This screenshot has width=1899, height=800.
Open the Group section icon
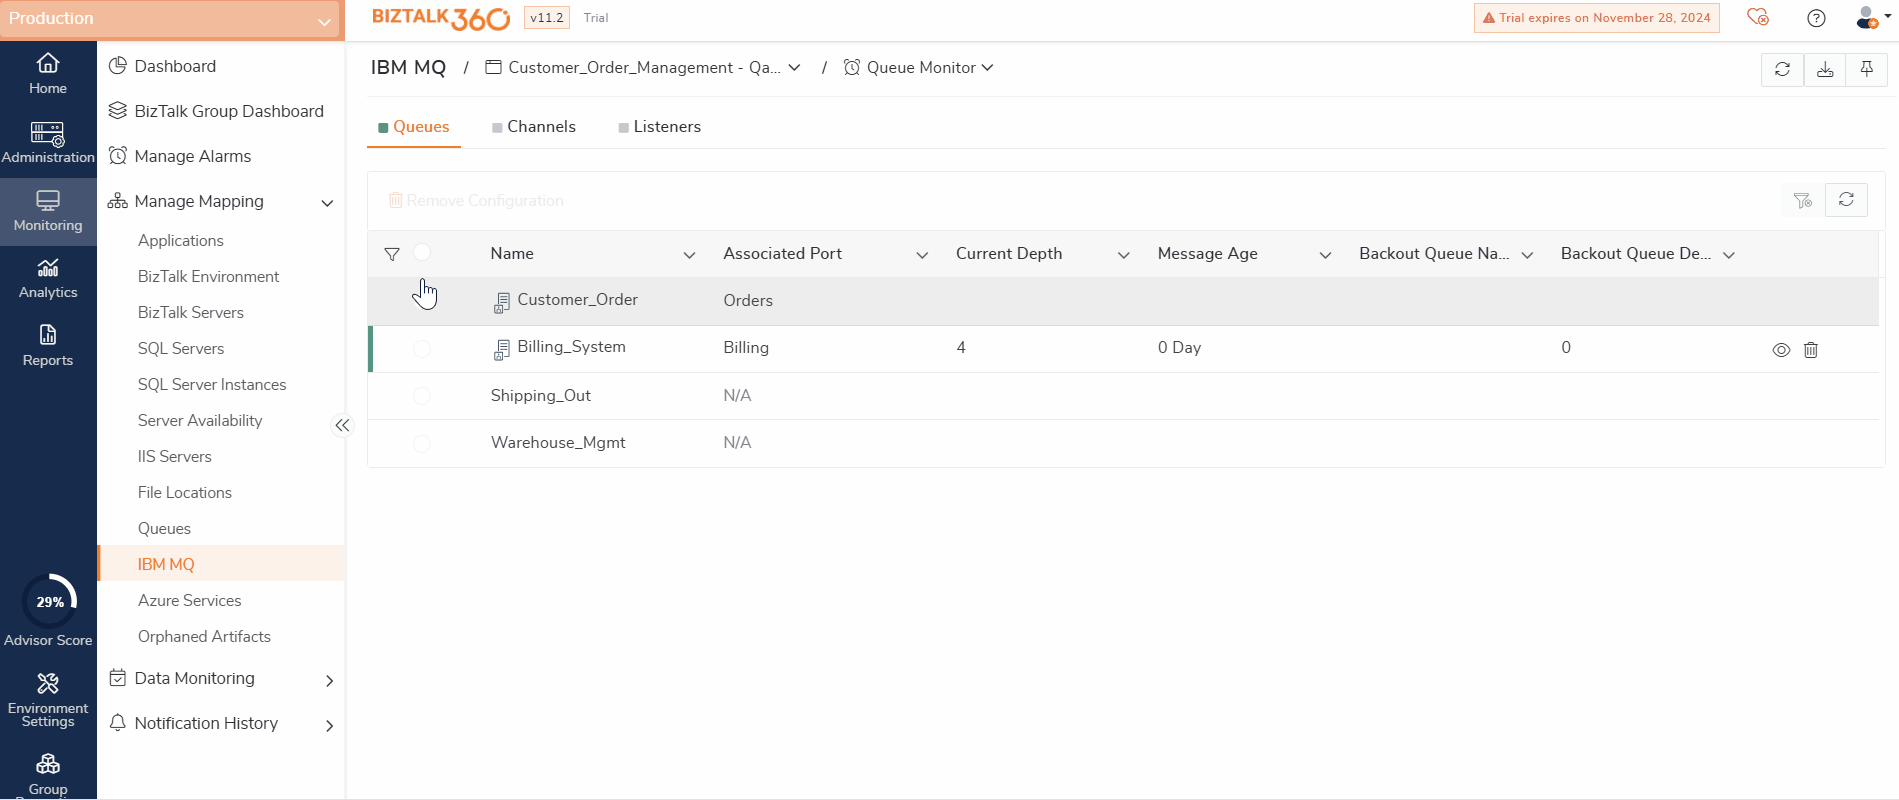coord(48,765)
